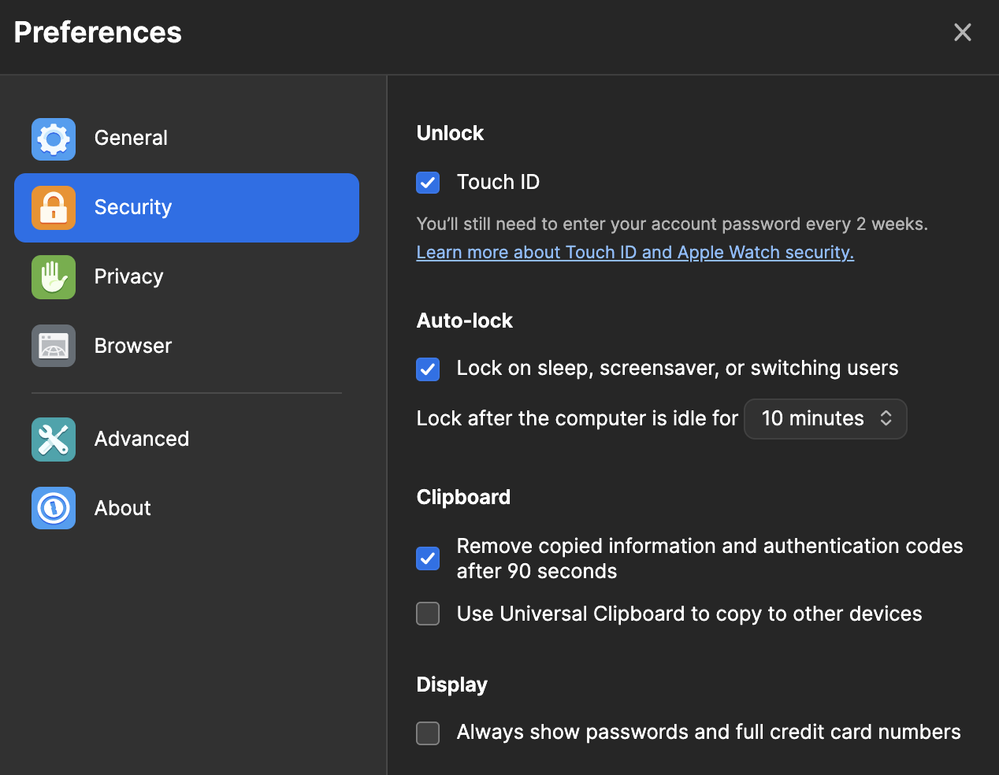
Task: Toggle Remove copied information after 90 seconds
Action: click(x=428, y=558)
